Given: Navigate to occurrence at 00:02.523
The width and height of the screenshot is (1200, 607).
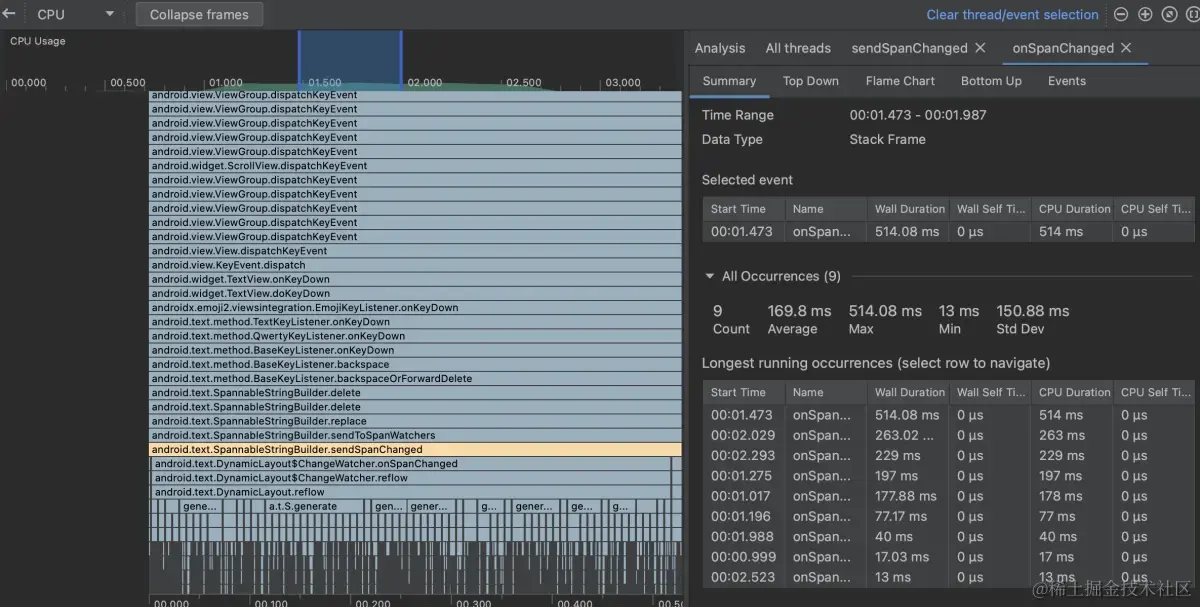Looking at the screenshot, I should 948,577.
